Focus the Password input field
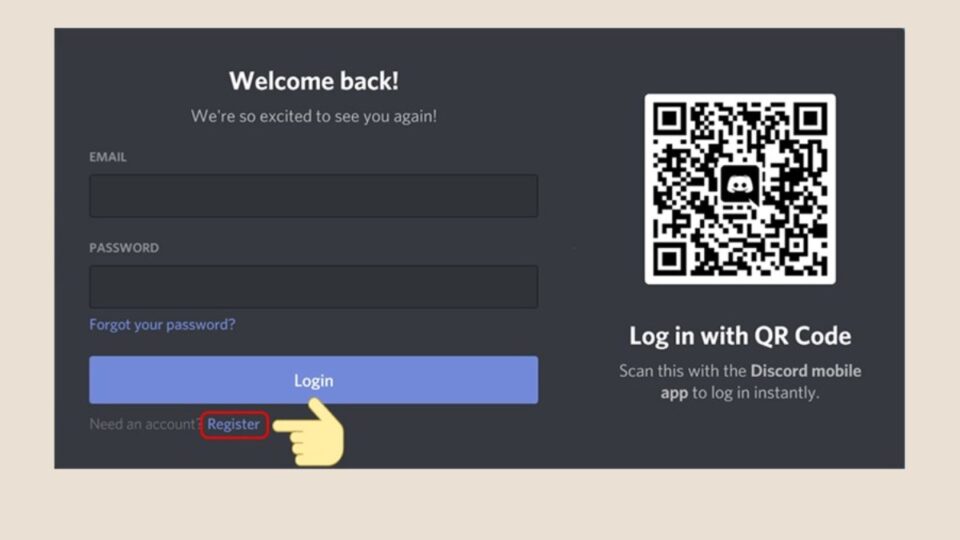 [x=313, y=287]
